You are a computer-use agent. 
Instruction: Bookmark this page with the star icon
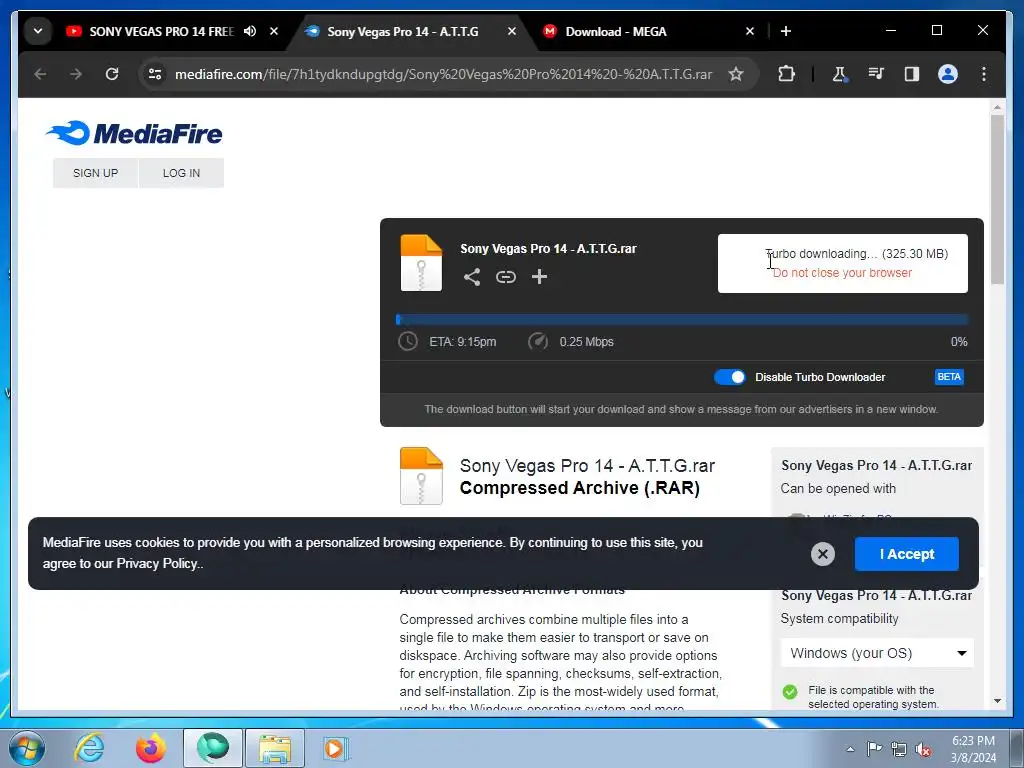pyautogui.click(x=736, y=74)
